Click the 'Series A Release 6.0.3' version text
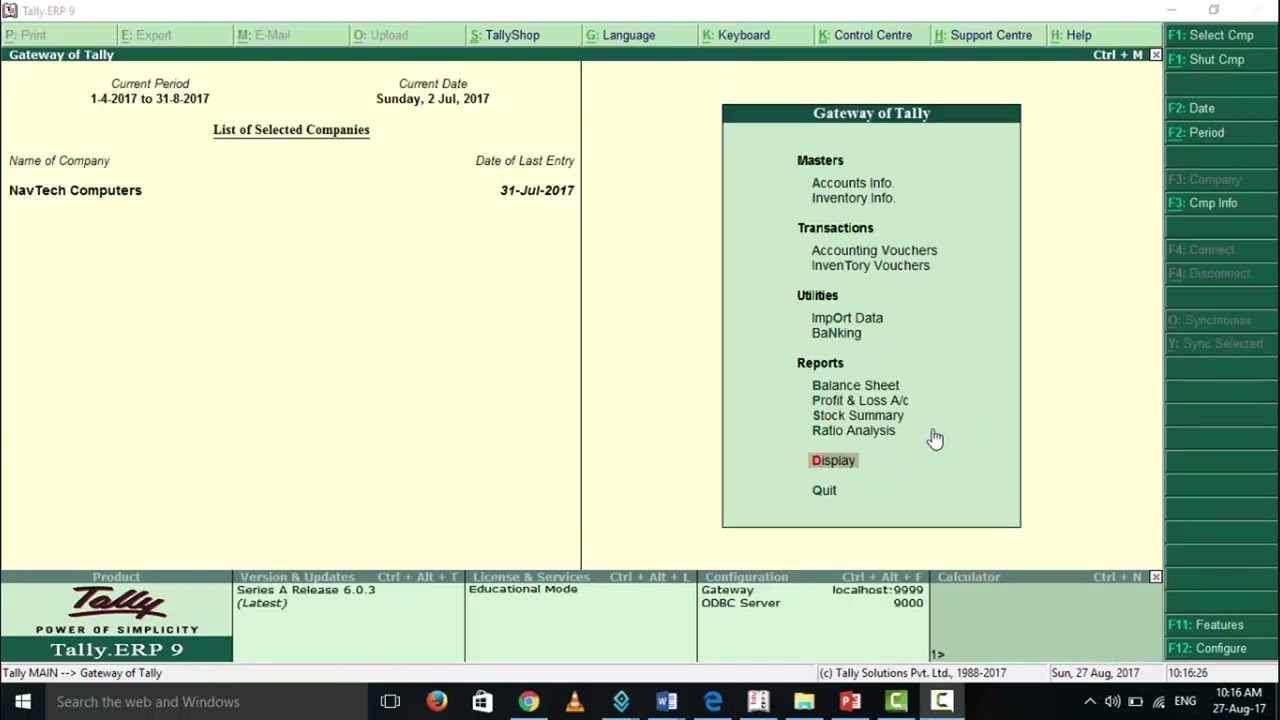This screenshot has height=720, width=1280. tap(306, 590)
